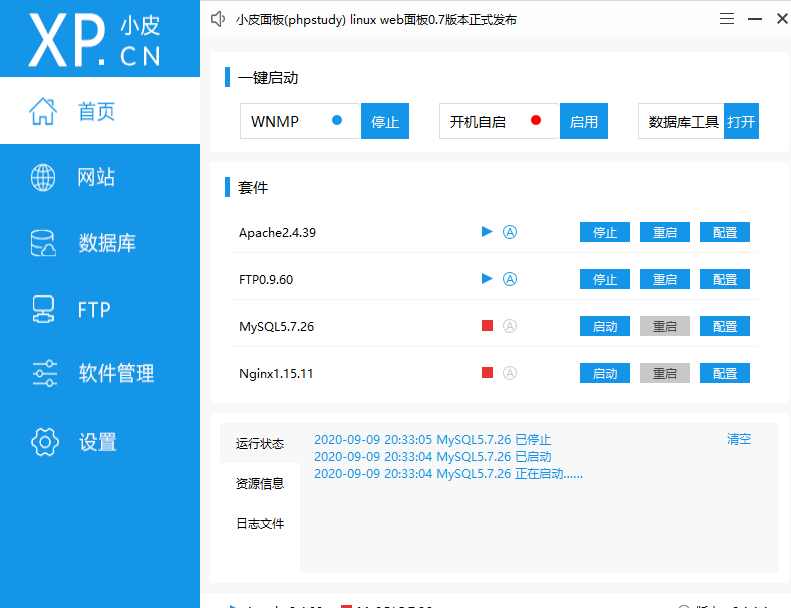Enable 开机自启 with the 启用 button
The height and width of the screenshot is (608, 791).
(584, 121)
